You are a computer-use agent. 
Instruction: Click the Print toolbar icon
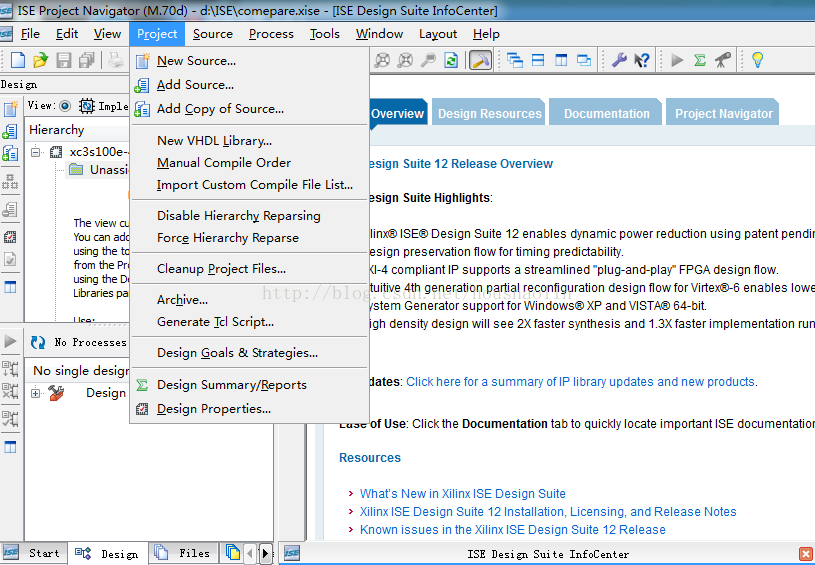click(x=115, y=60)
